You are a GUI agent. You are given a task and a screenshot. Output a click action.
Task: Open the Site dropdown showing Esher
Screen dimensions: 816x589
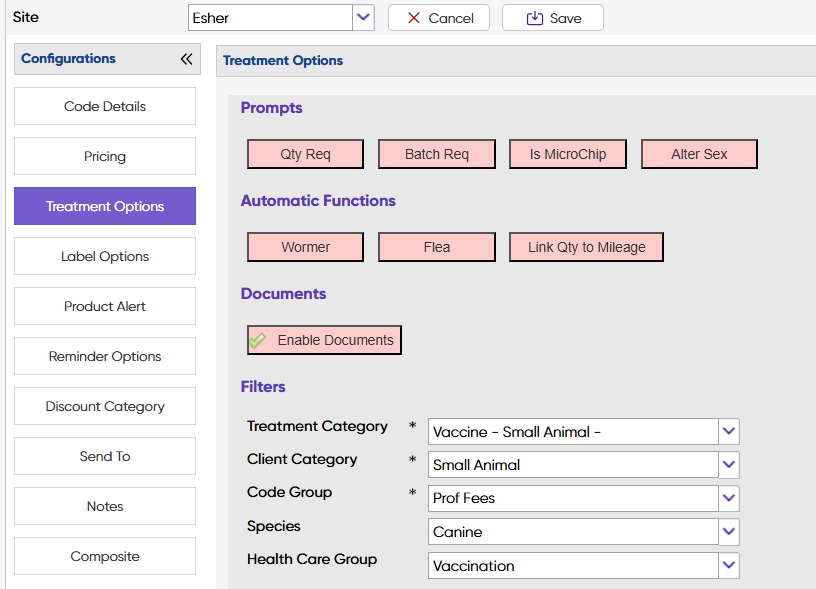(363, 18)
